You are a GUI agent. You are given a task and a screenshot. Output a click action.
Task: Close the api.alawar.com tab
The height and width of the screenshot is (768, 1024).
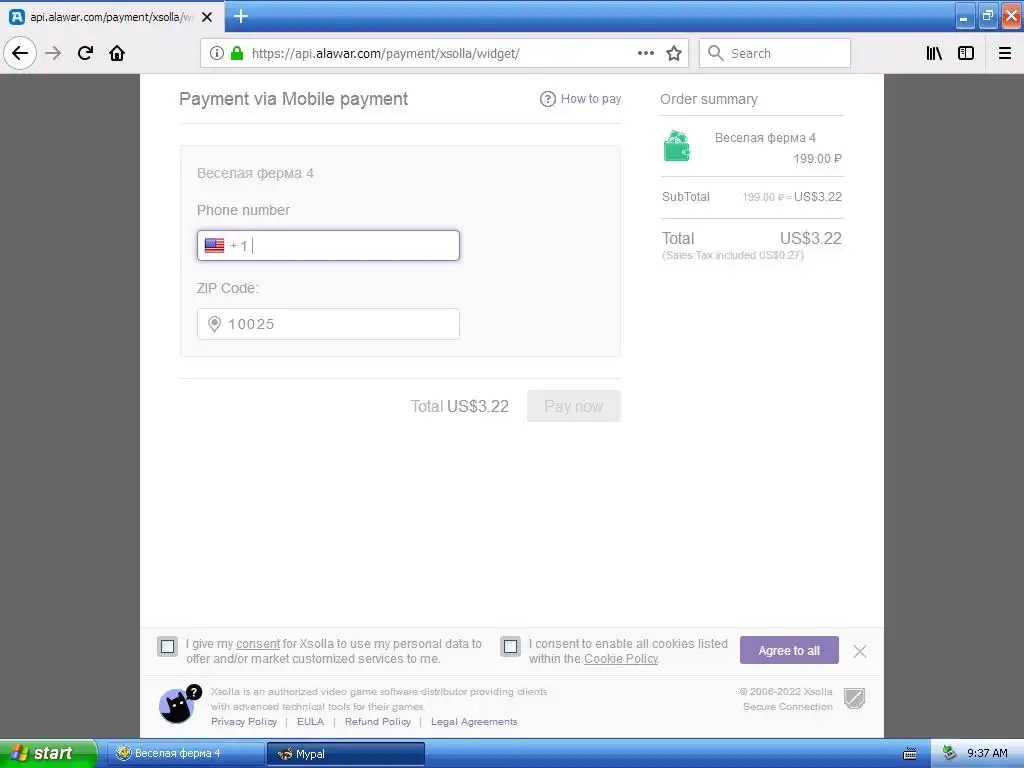coord(207,17)
